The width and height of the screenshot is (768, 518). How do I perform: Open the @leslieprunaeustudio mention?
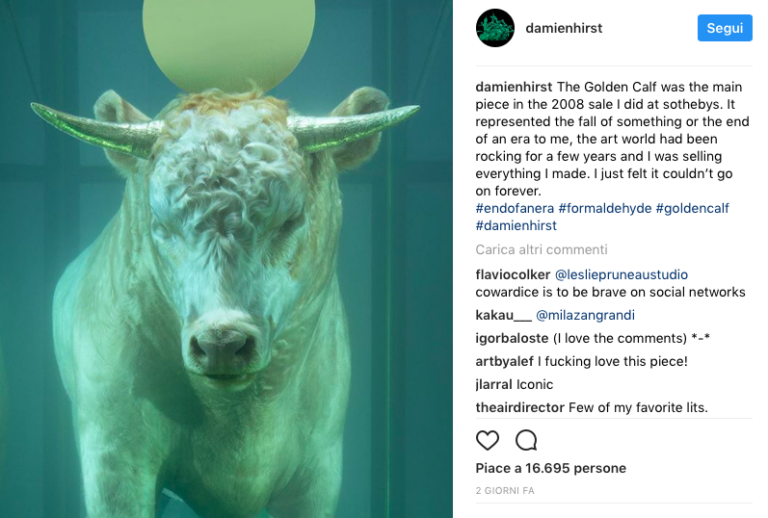[621, 274]
